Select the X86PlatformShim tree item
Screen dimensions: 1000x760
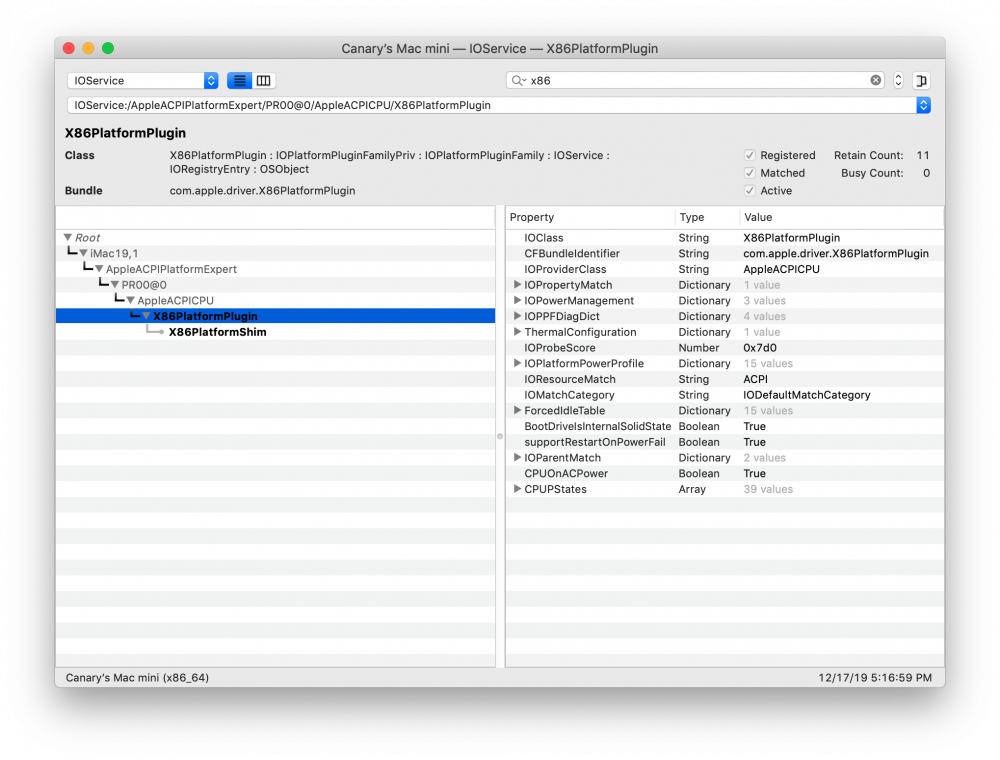point(217,332)
